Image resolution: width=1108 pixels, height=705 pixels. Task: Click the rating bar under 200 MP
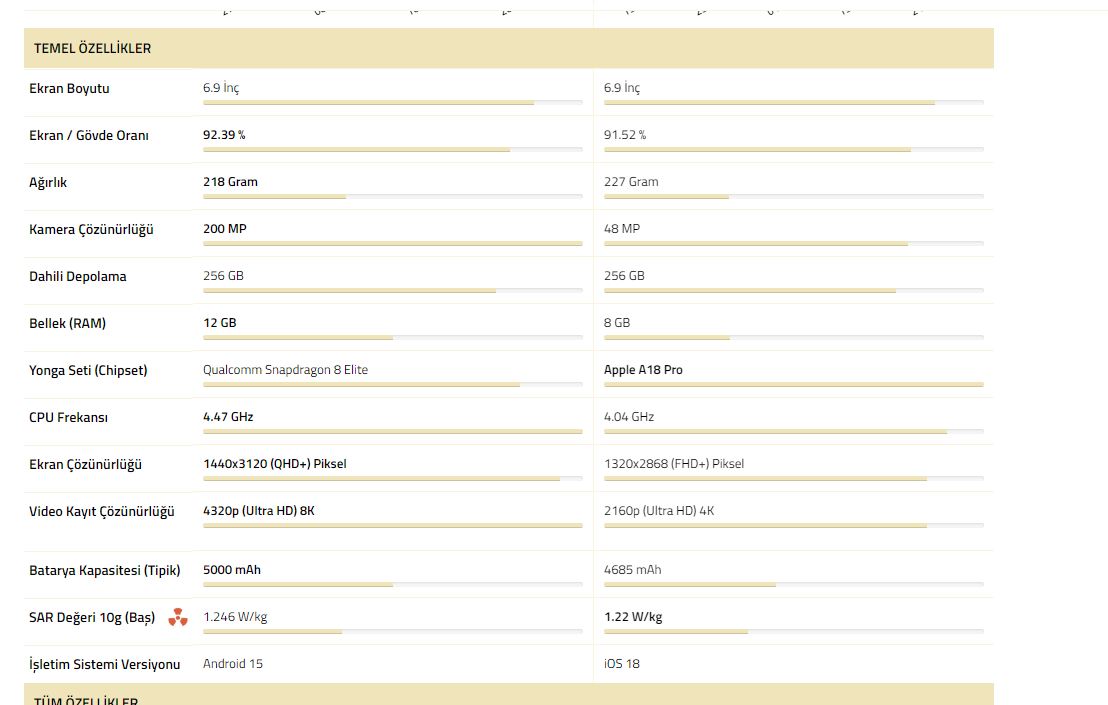[x=393, y=244]
